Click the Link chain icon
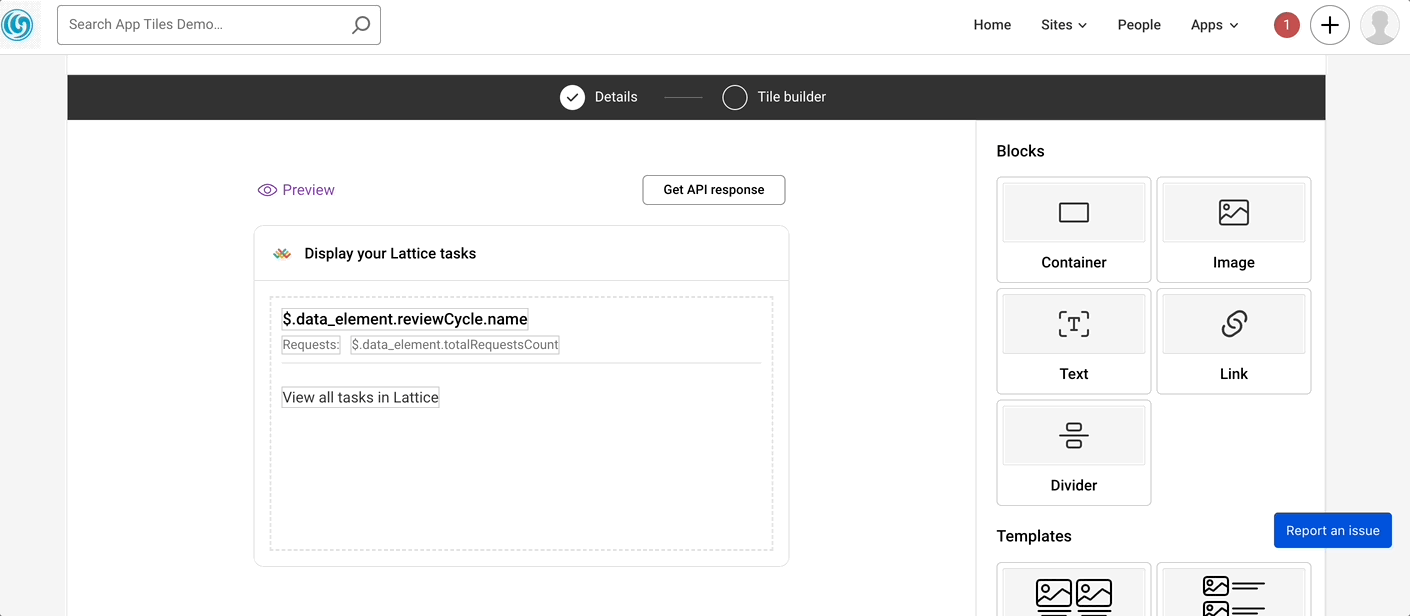Image resolution: width=1410 pixels, height=616 pixels. [1234, 323]
